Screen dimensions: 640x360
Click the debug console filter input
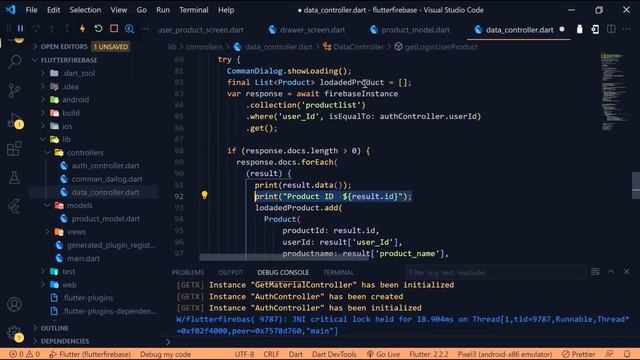496,272
